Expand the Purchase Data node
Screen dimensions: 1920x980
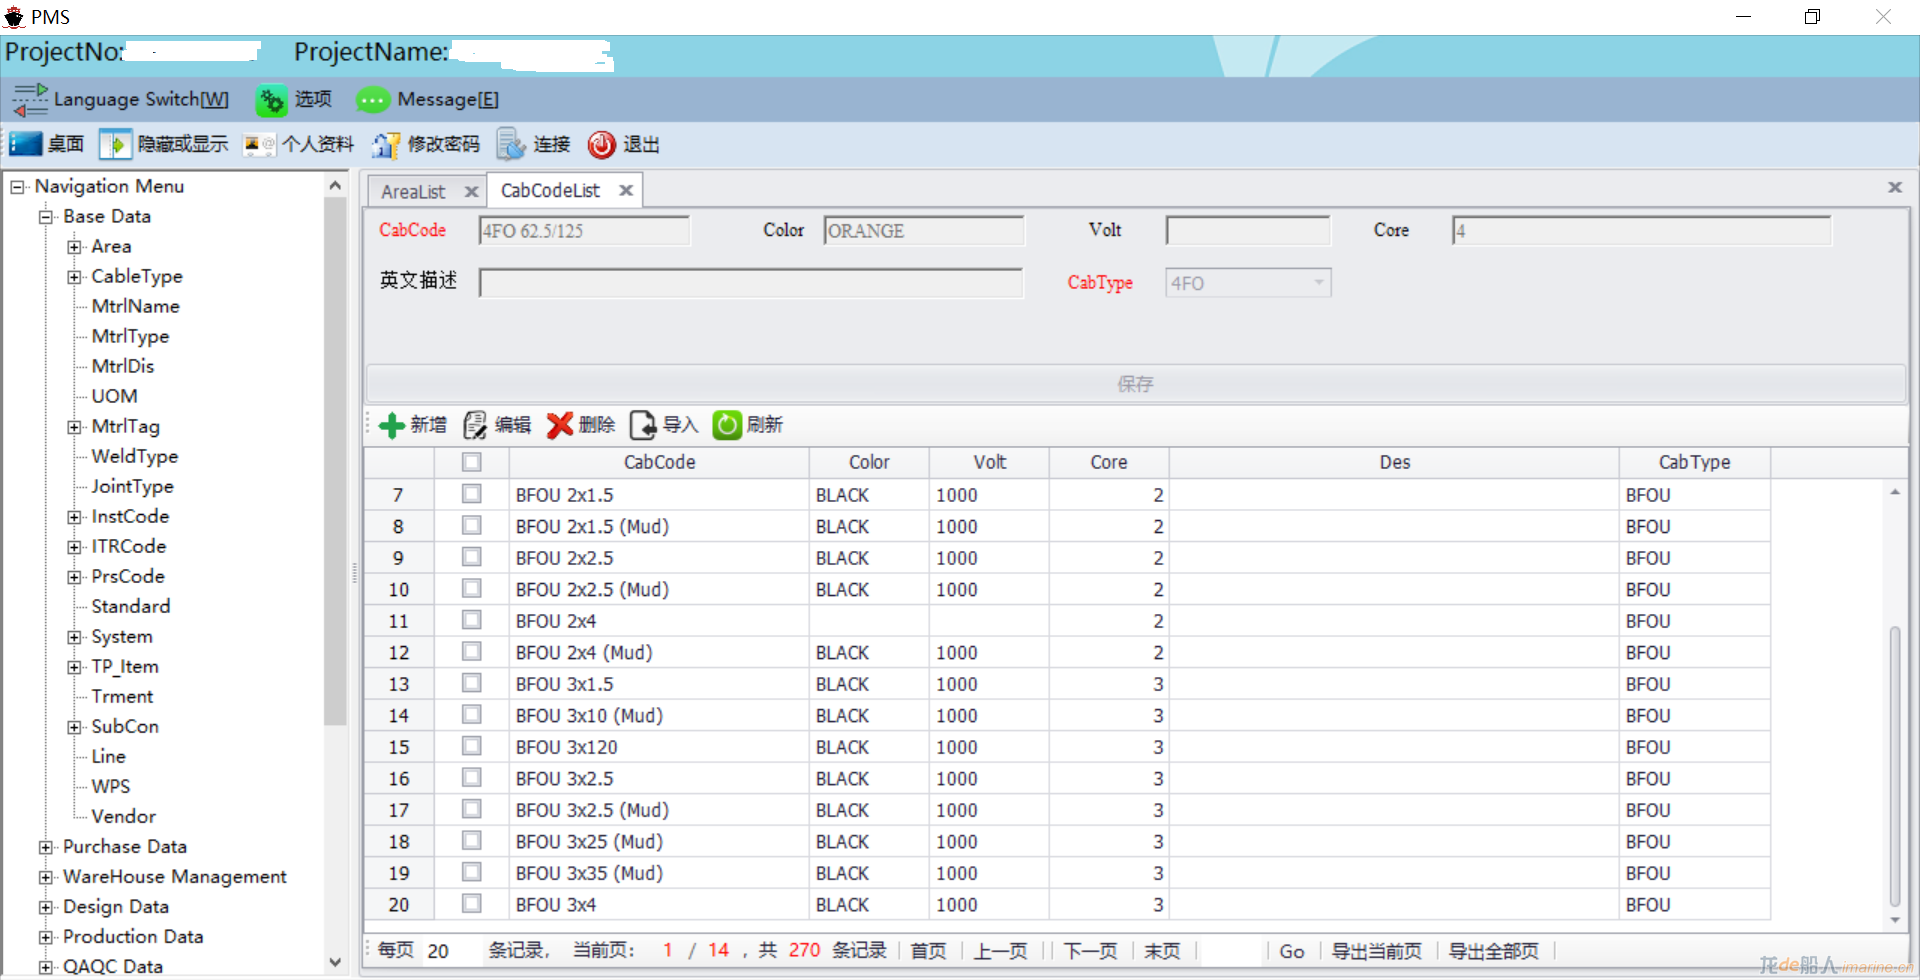click(46, 847)
